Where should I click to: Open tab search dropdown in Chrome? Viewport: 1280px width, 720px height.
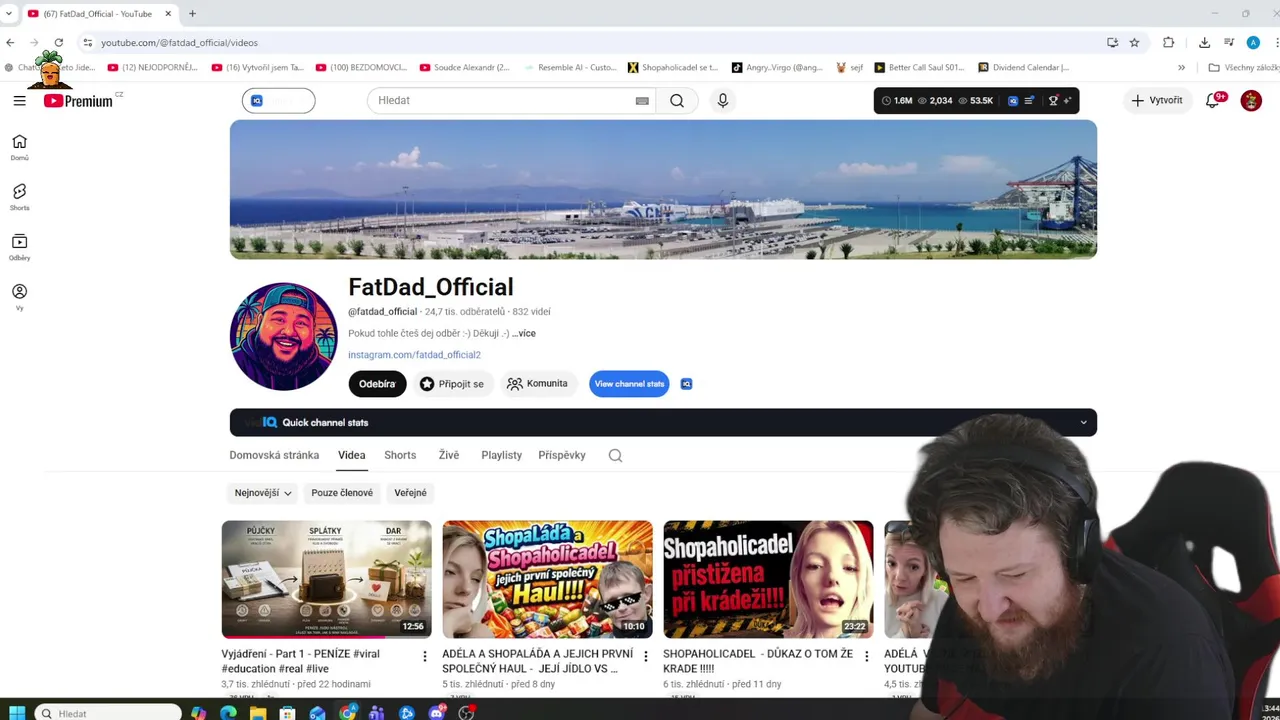click(x=9, y=13)
